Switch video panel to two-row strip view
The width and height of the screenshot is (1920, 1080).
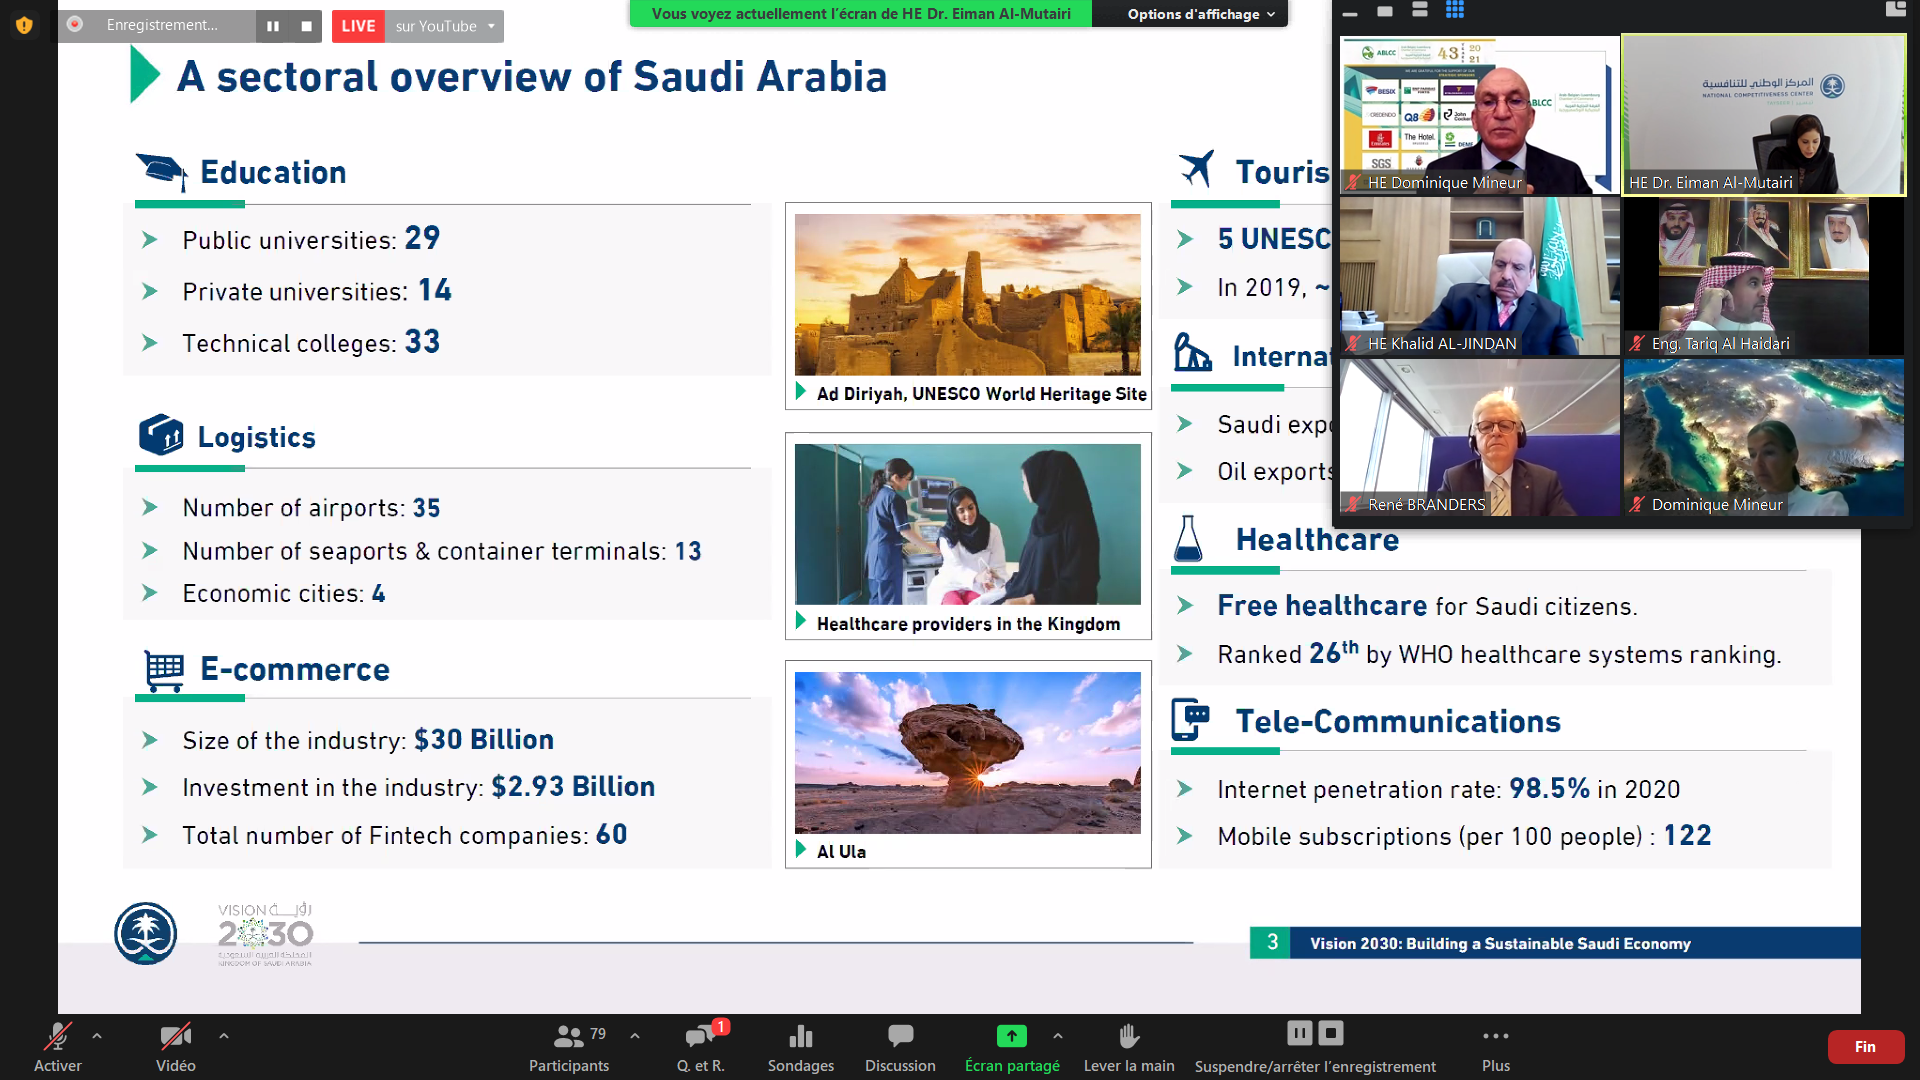[1420, 10]
